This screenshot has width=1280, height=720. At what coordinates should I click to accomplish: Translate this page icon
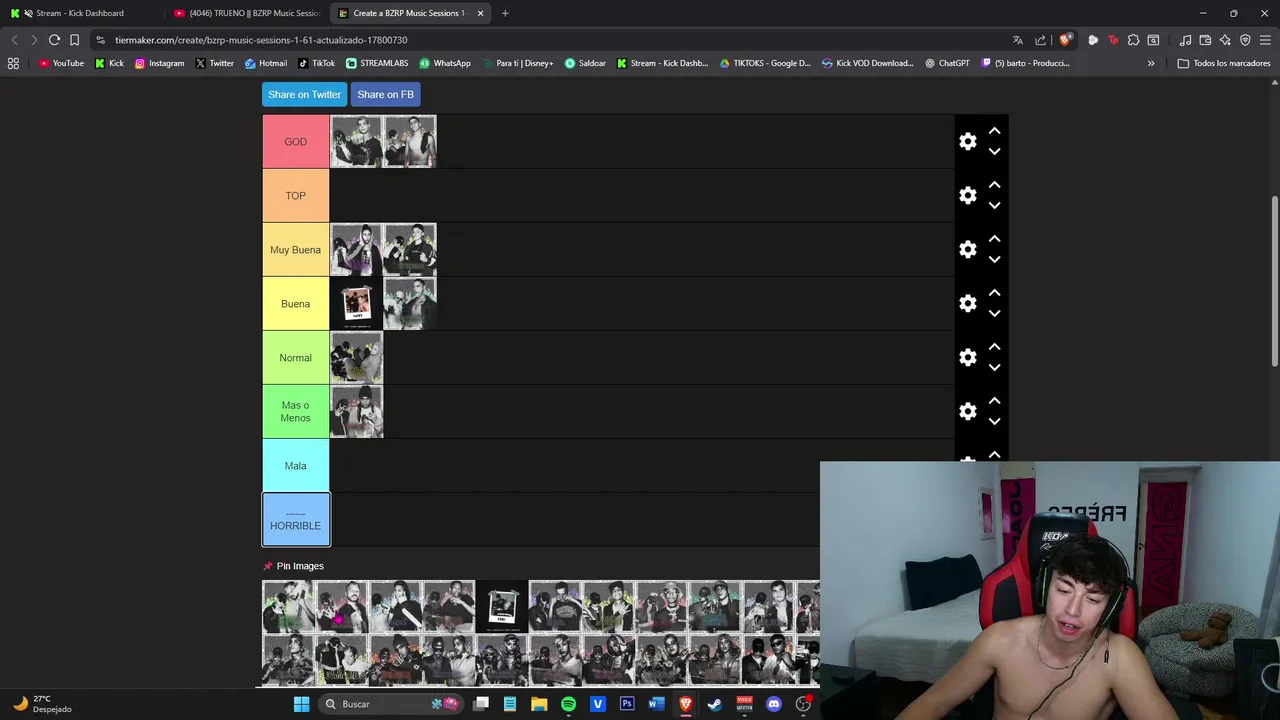[x=1018, y=40]
